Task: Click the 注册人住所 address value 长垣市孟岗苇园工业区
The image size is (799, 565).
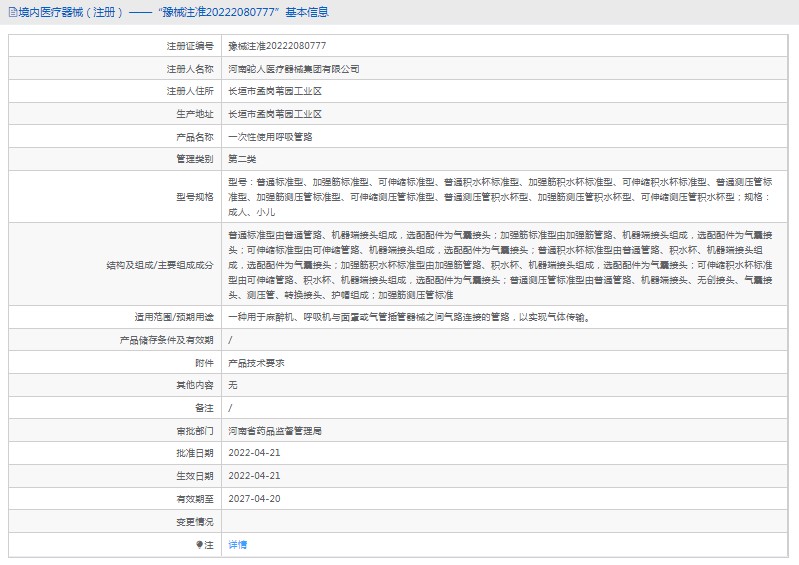Action: [x=275, y=91]
